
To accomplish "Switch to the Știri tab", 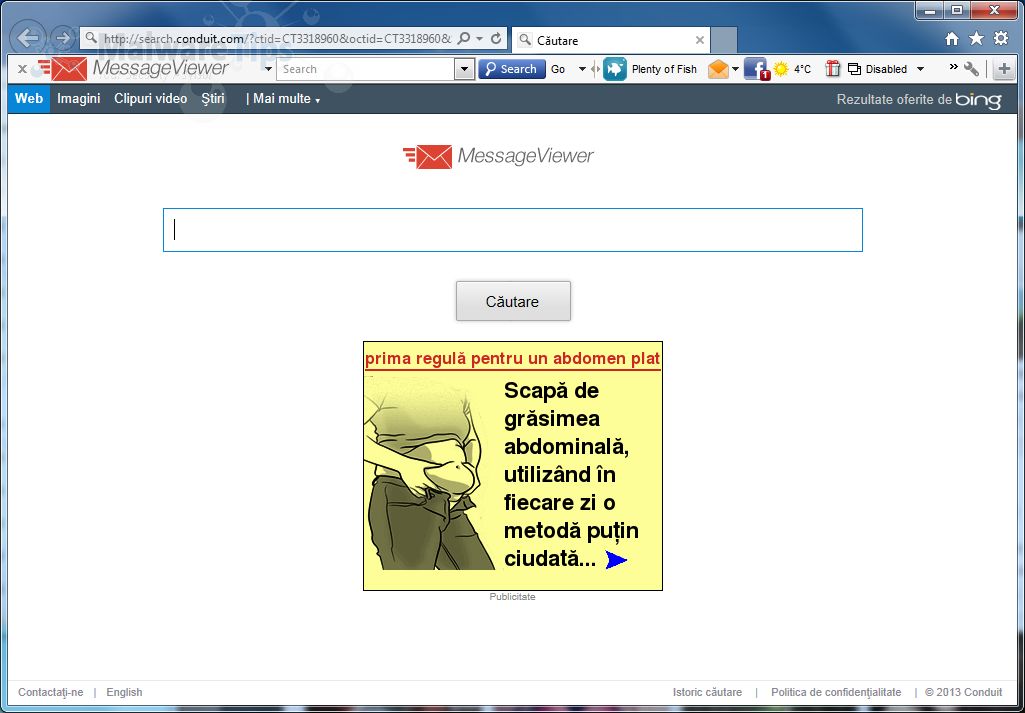I will coord(212,99).
